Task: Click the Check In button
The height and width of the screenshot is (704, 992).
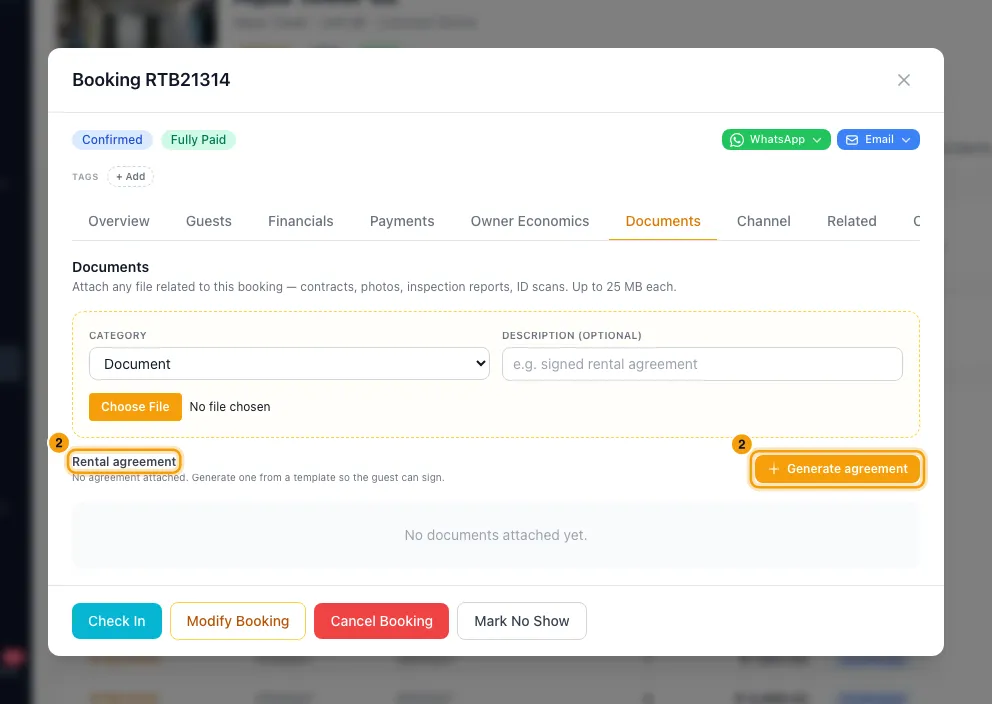Action: (x=117, y=621)
